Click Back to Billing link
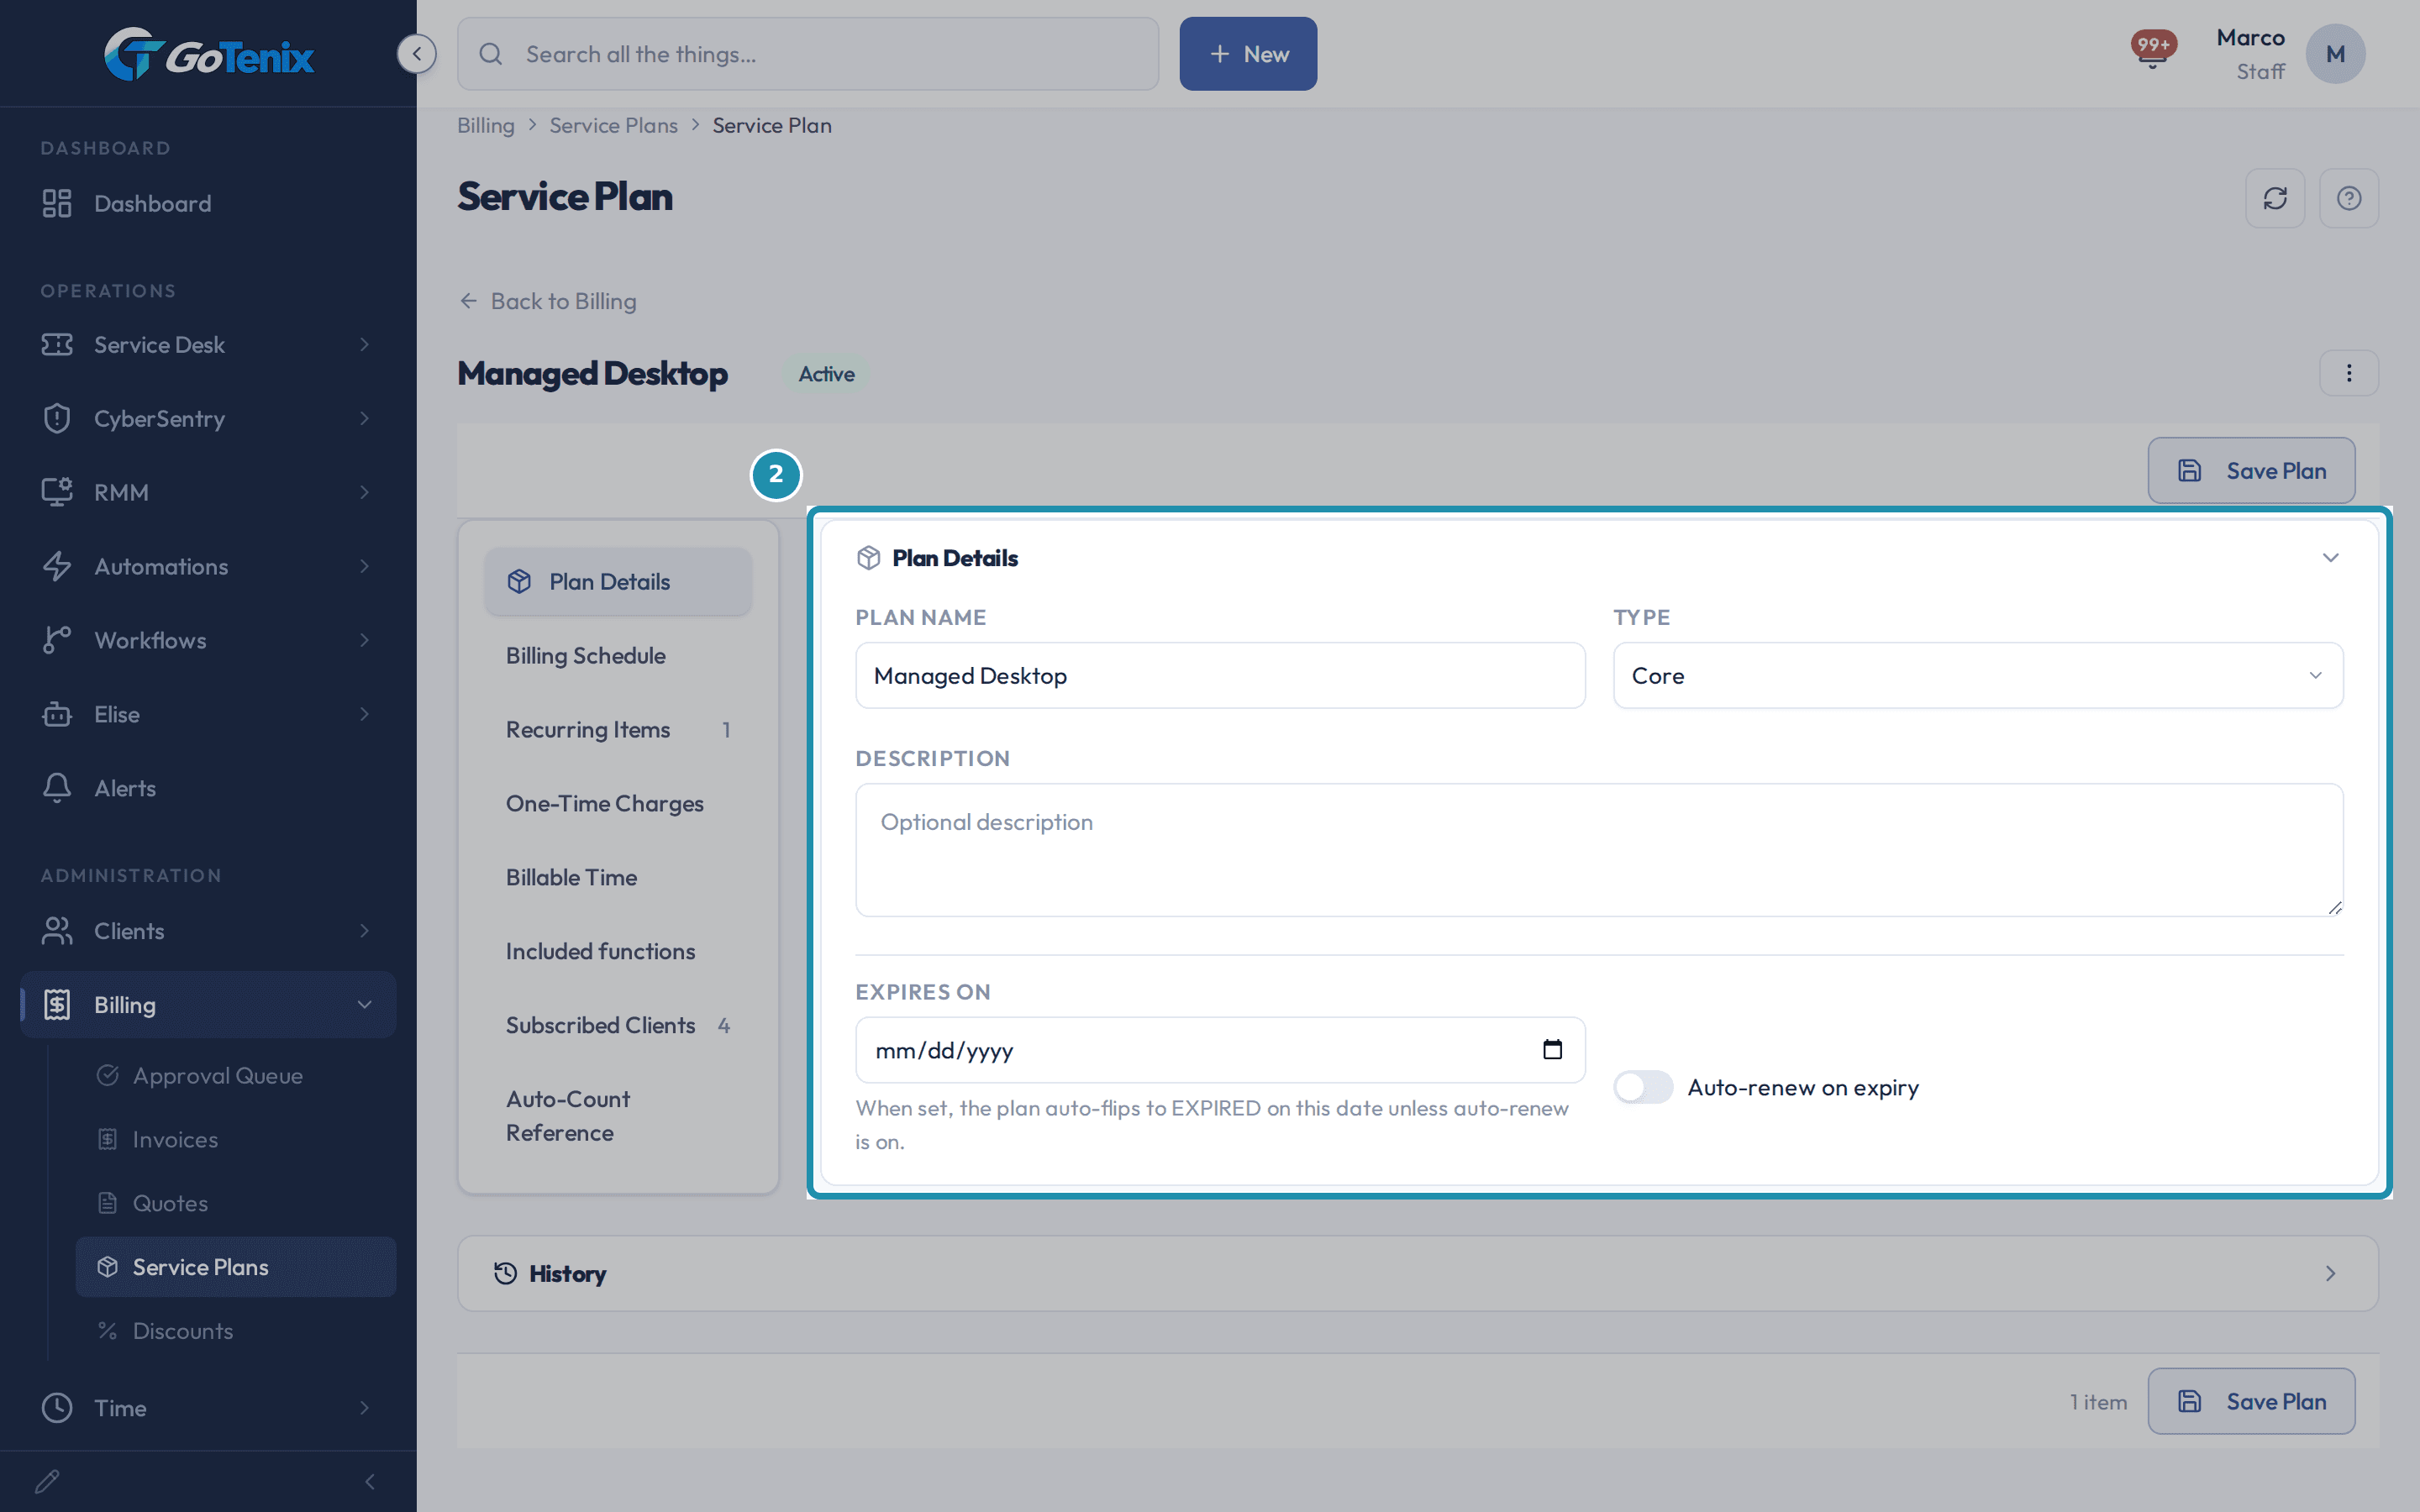This screenshot has height=1512, width=2420. point(547,301)
